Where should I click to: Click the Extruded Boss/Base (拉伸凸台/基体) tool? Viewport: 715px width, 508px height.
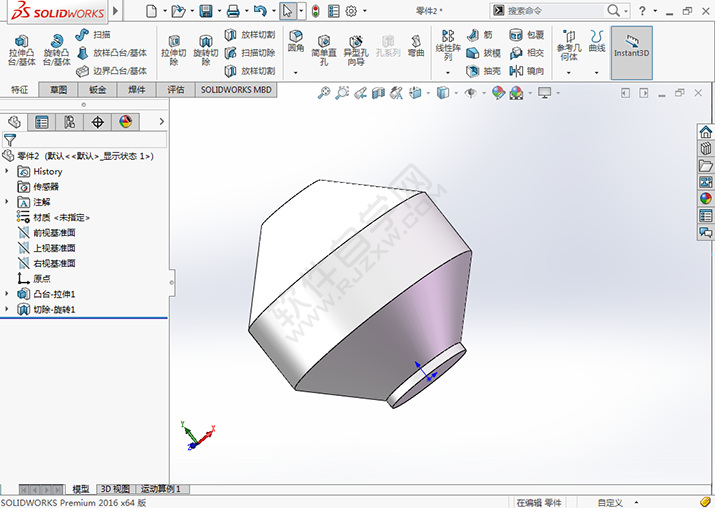coord(20,48)
